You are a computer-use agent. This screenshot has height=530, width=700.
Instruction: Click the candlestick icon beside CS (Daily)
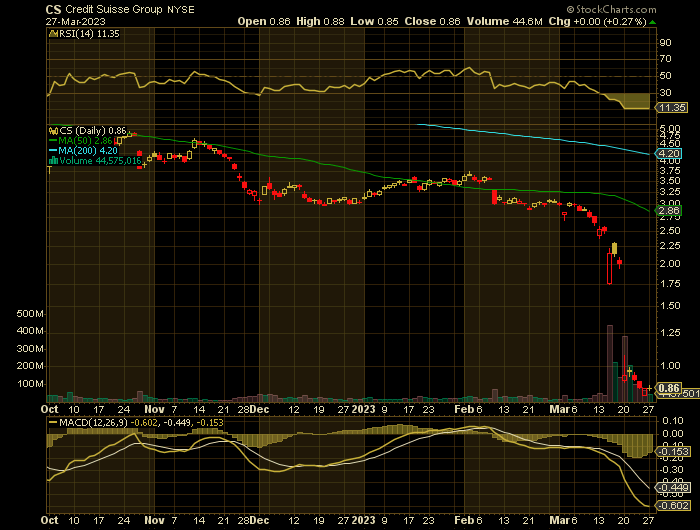pyautogui.click(x=53, y=131)
